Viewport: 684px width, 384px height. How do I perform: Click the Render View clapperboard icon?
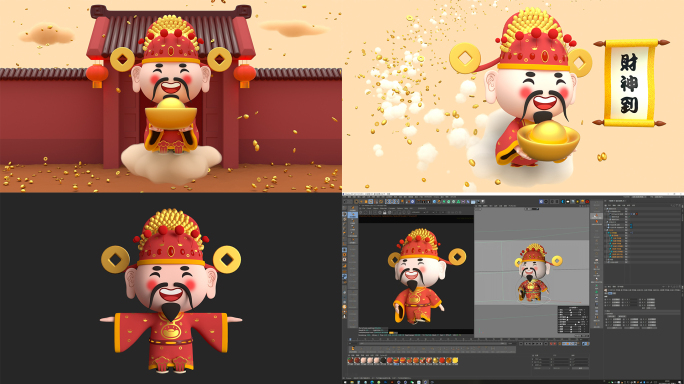click(x=418, y=202)
